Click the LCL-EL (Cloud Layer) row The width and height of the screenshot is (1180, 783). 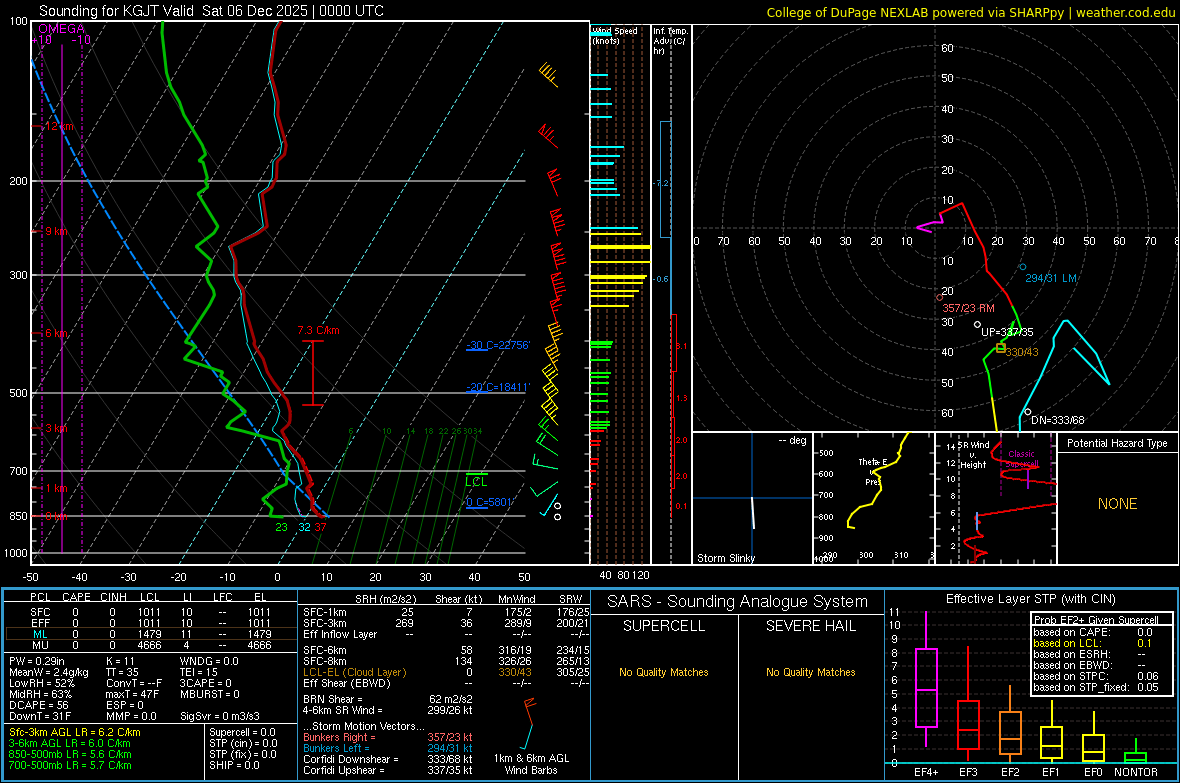[446, 672]
